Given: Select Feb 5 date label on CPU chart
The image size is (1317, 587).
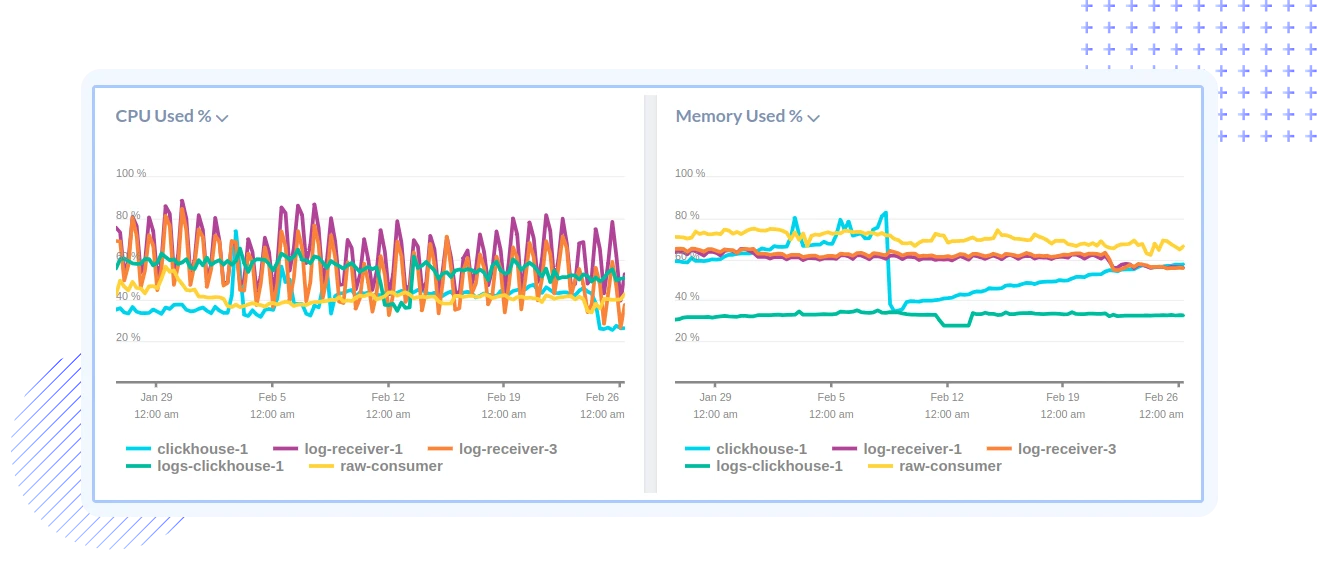Looking at the screenshot, I should (x=272, y=397).
